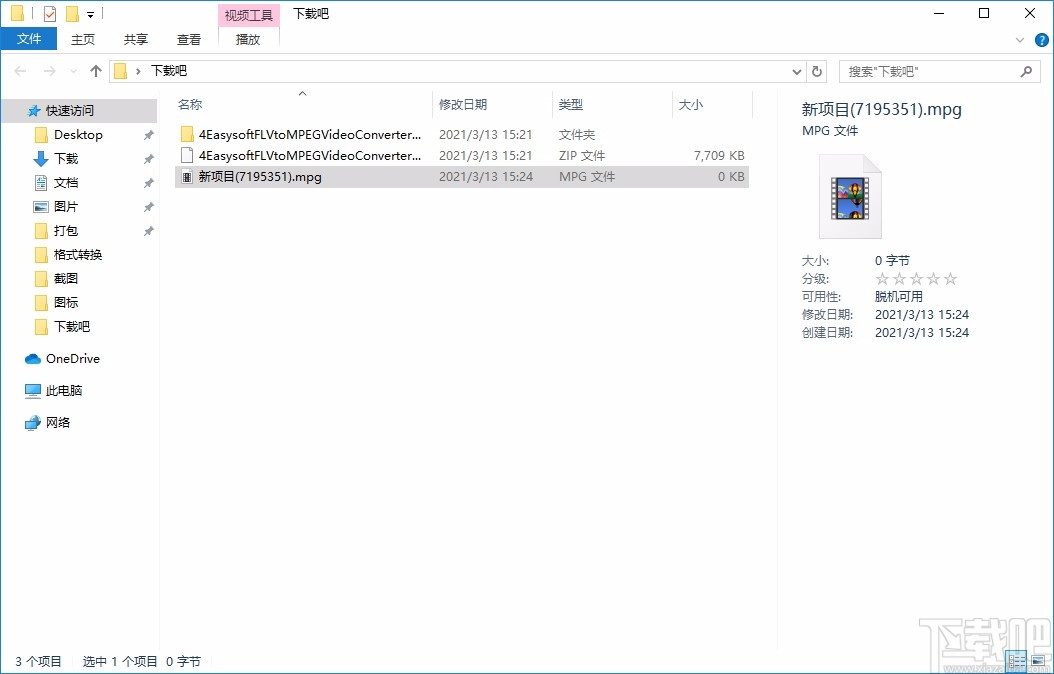Click the Back navigation arrow
The image size is (1054, 674).
(x=18, y=70)
